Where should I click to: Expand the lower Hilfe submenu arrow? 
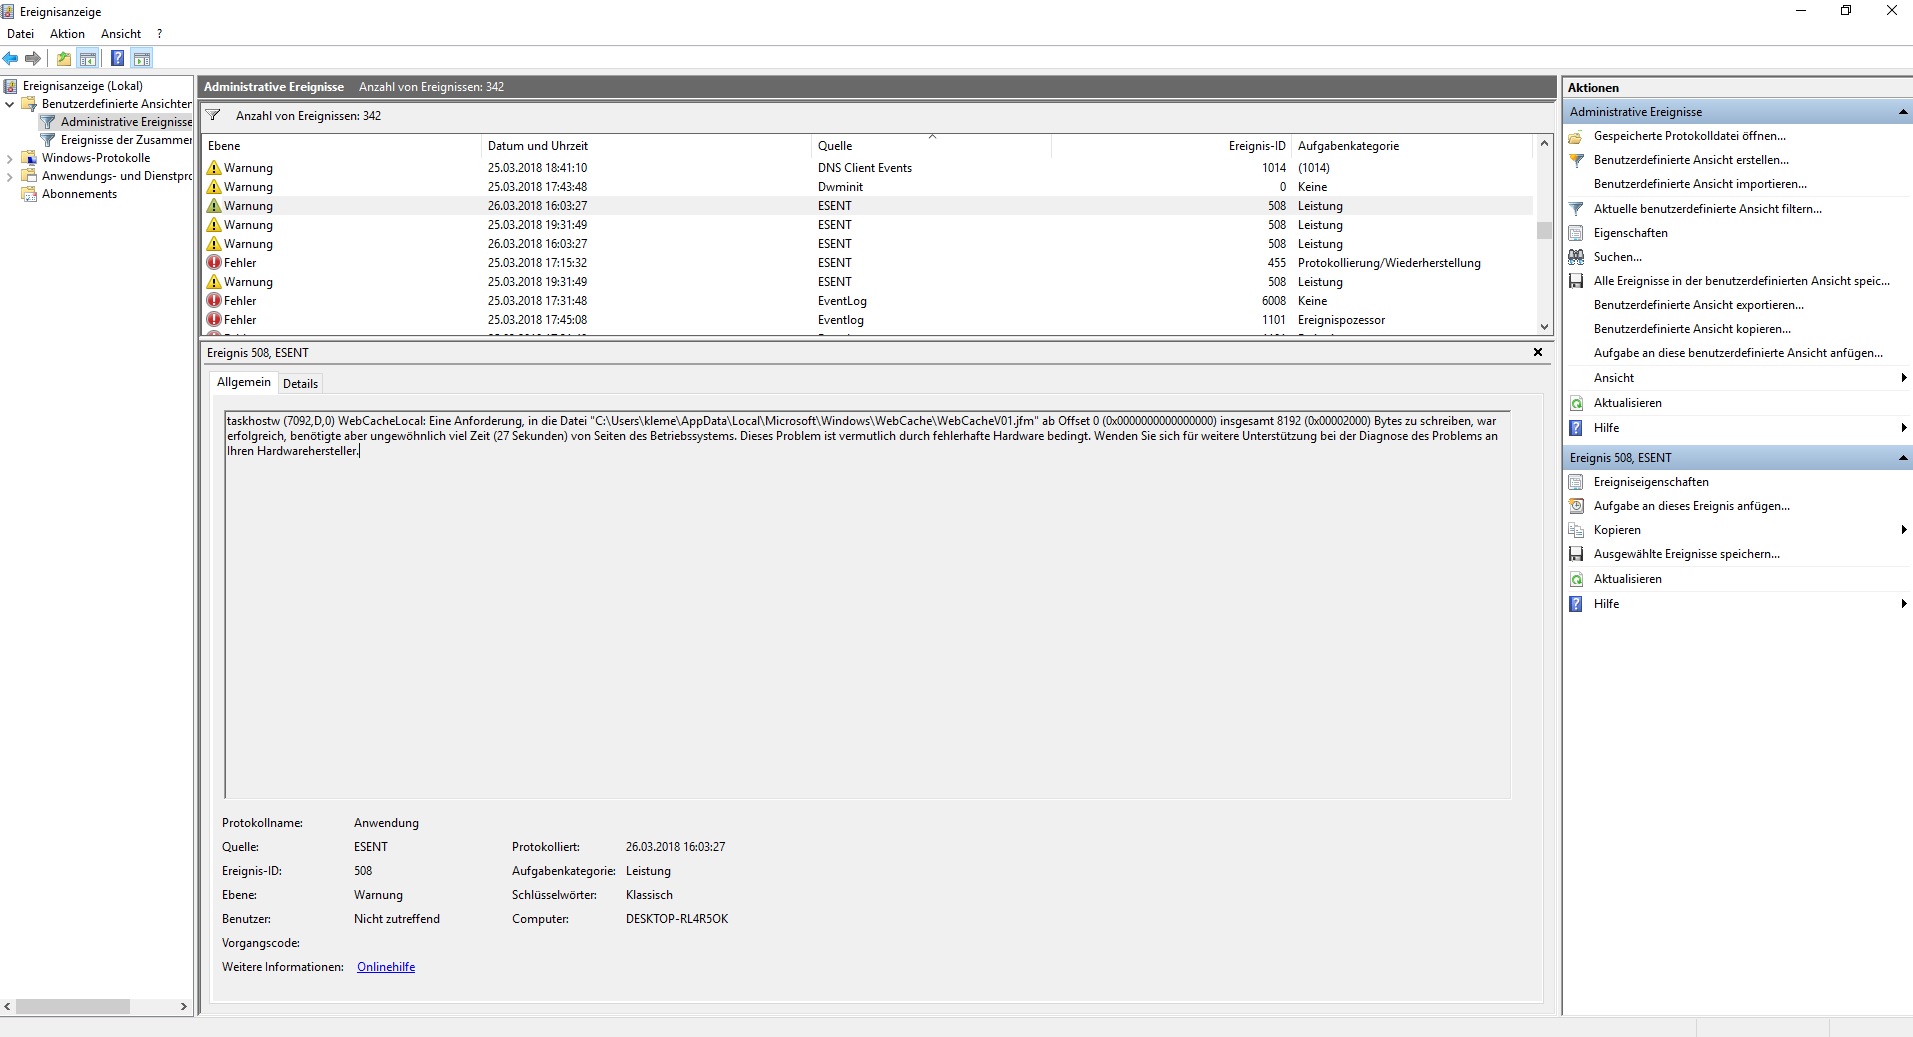pos(1903,604)
